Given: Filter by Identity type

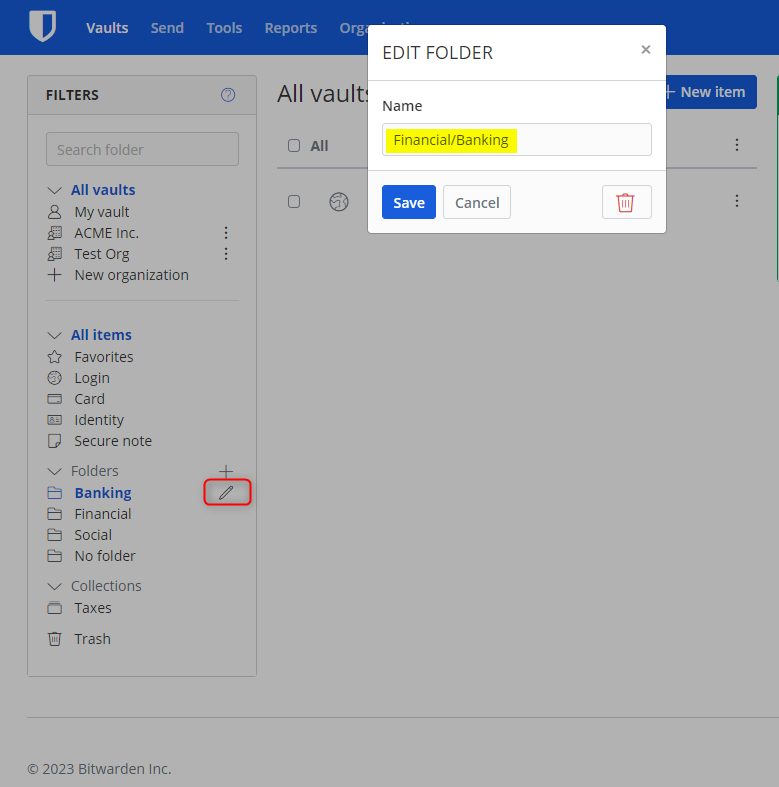Looking at the screenshot, I should [99, 420].
